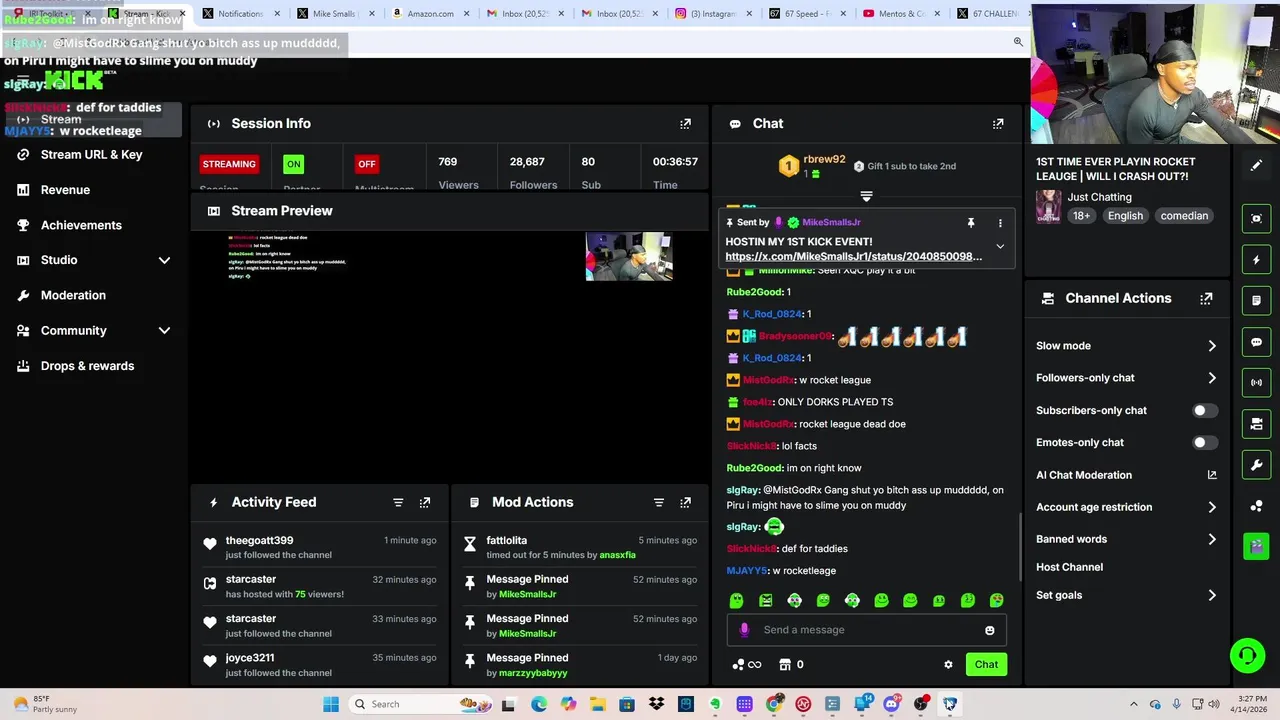Click the green headset support button

pyautogui.click(x=1247, y=656)
